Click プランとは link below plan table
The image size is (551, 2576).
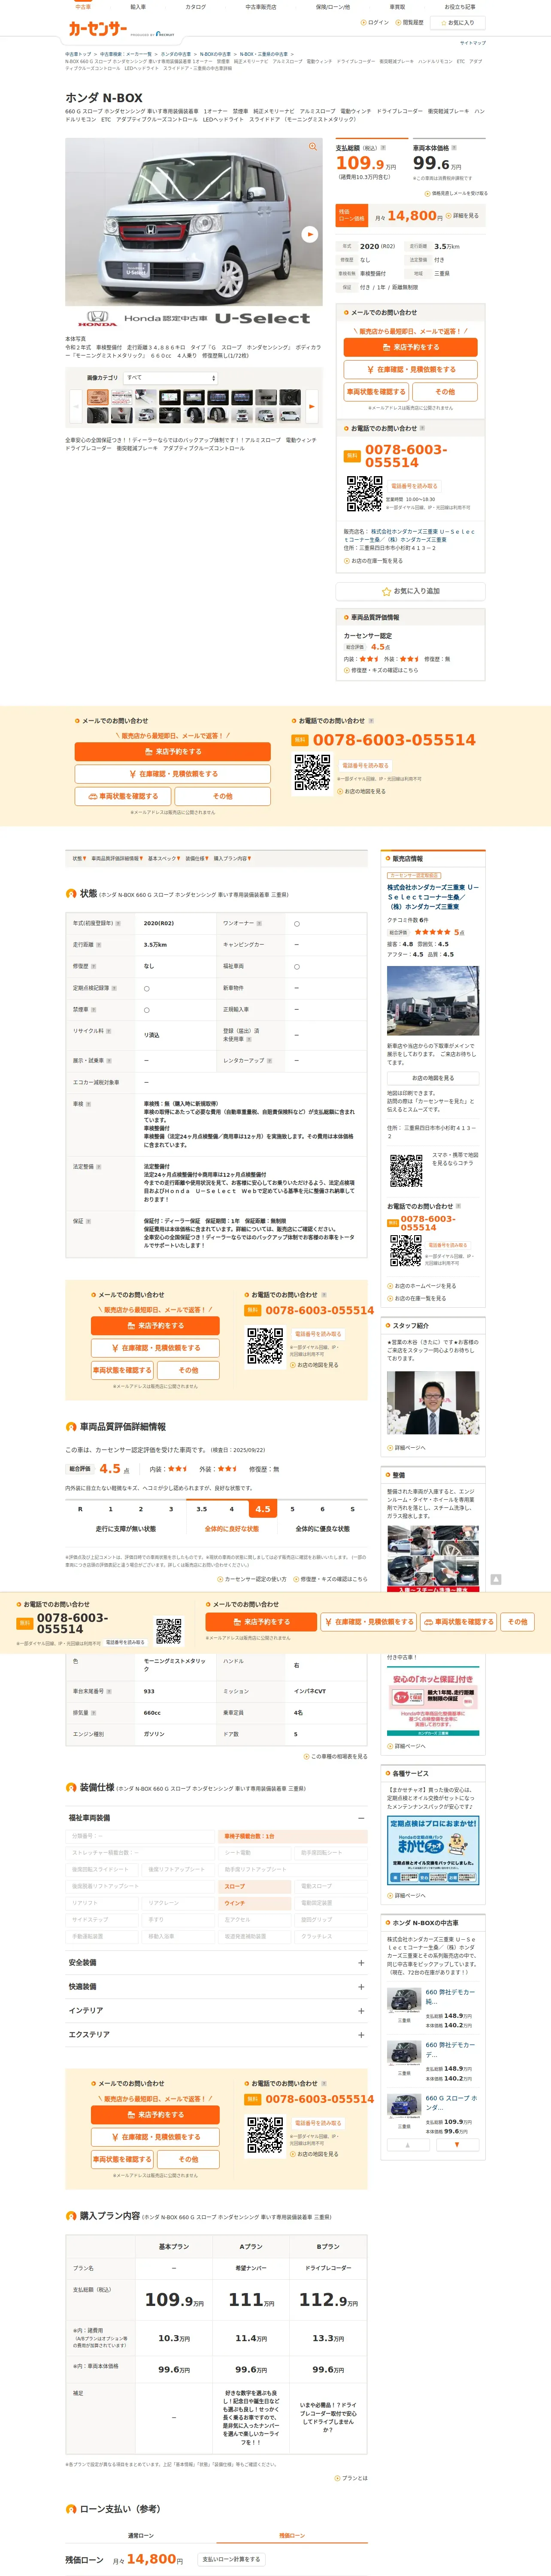tap(351, 2478)
